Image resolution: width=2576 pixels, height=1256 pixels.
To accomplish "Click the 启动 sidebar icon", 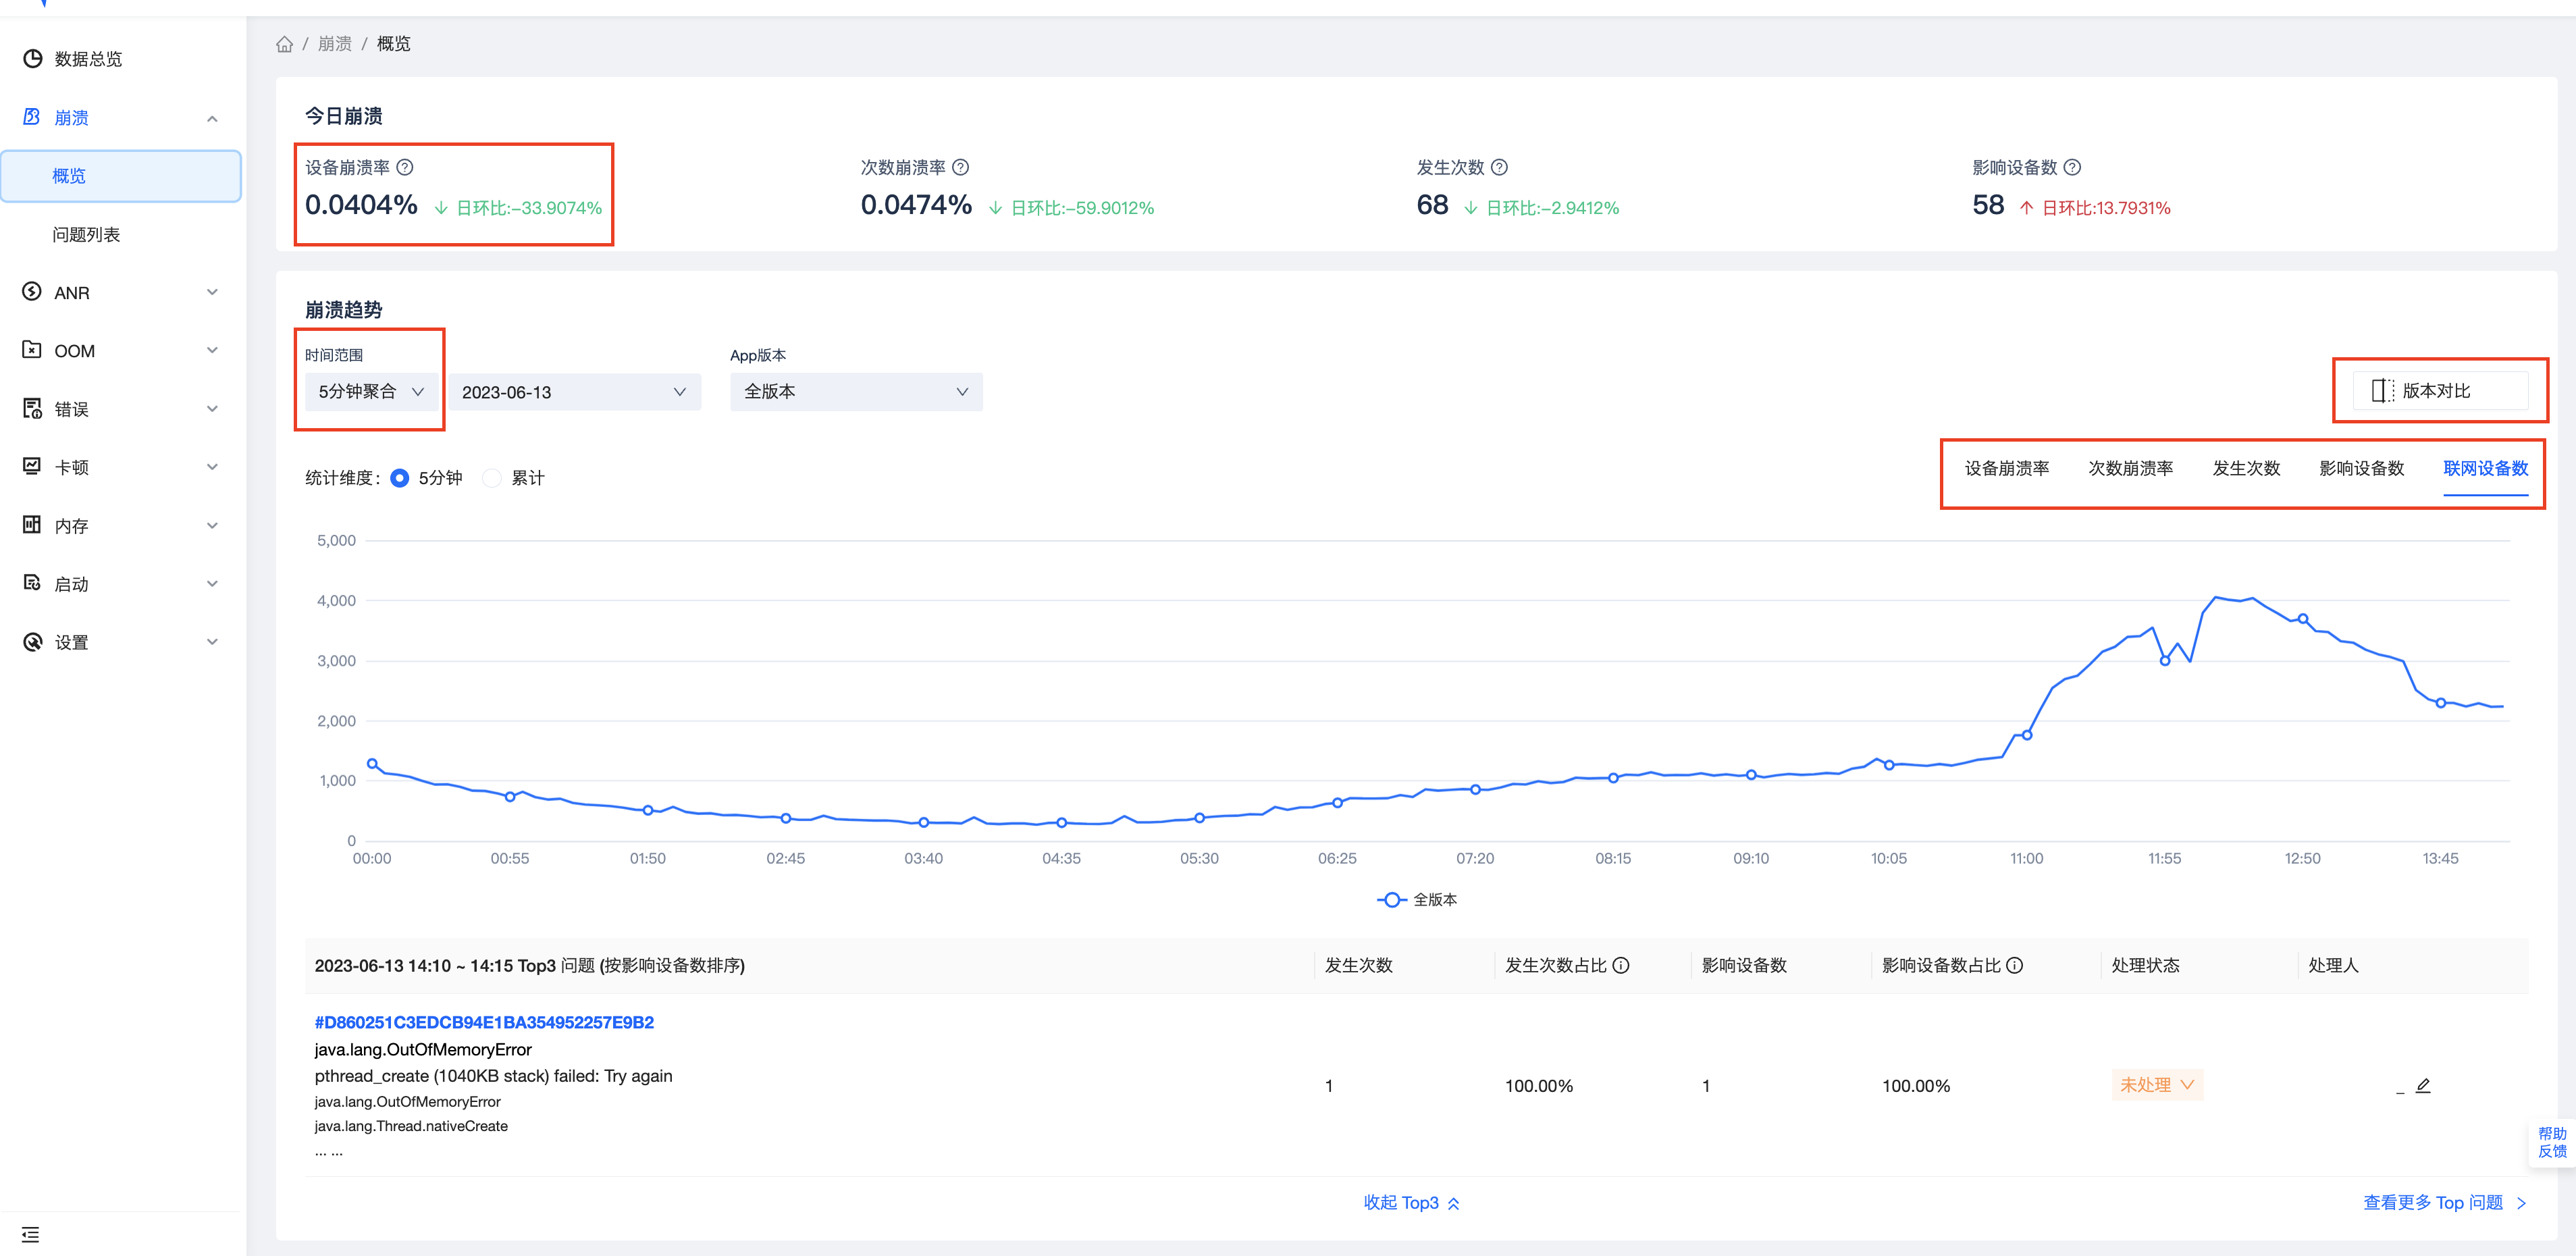I will pos(32,583).
